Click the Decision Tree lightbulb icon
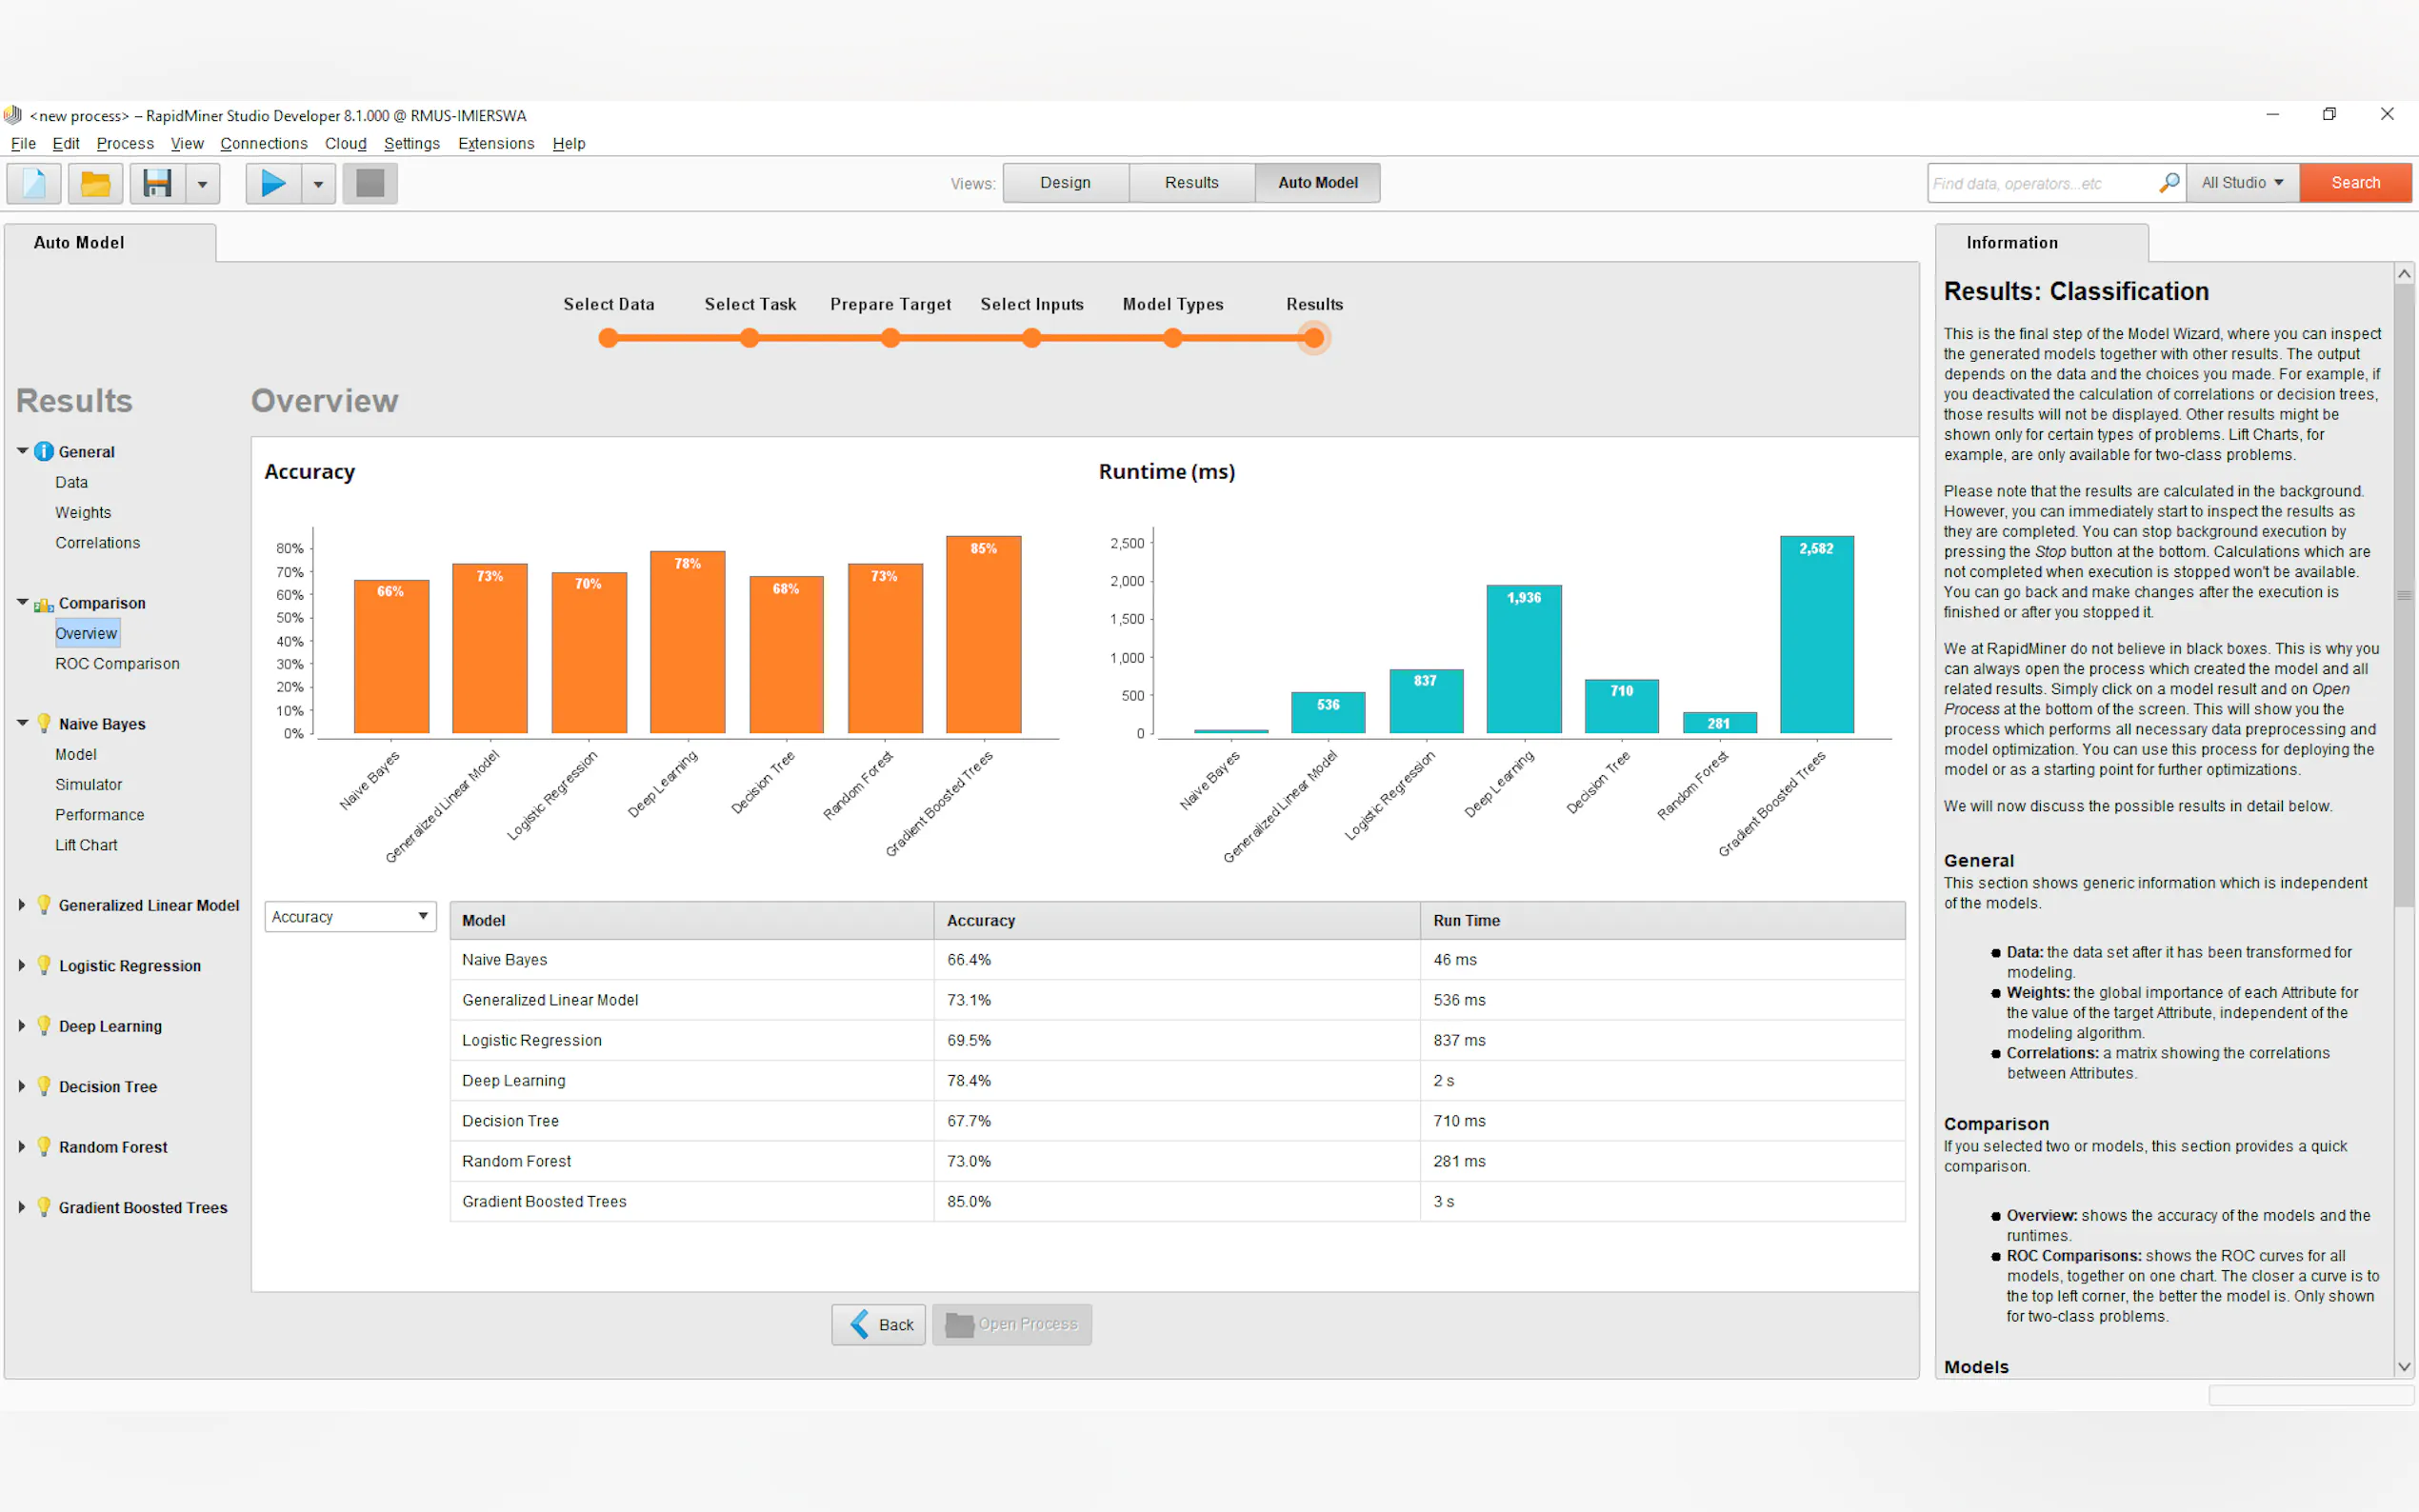The image size is (2419, 1512). [44, 1086]
